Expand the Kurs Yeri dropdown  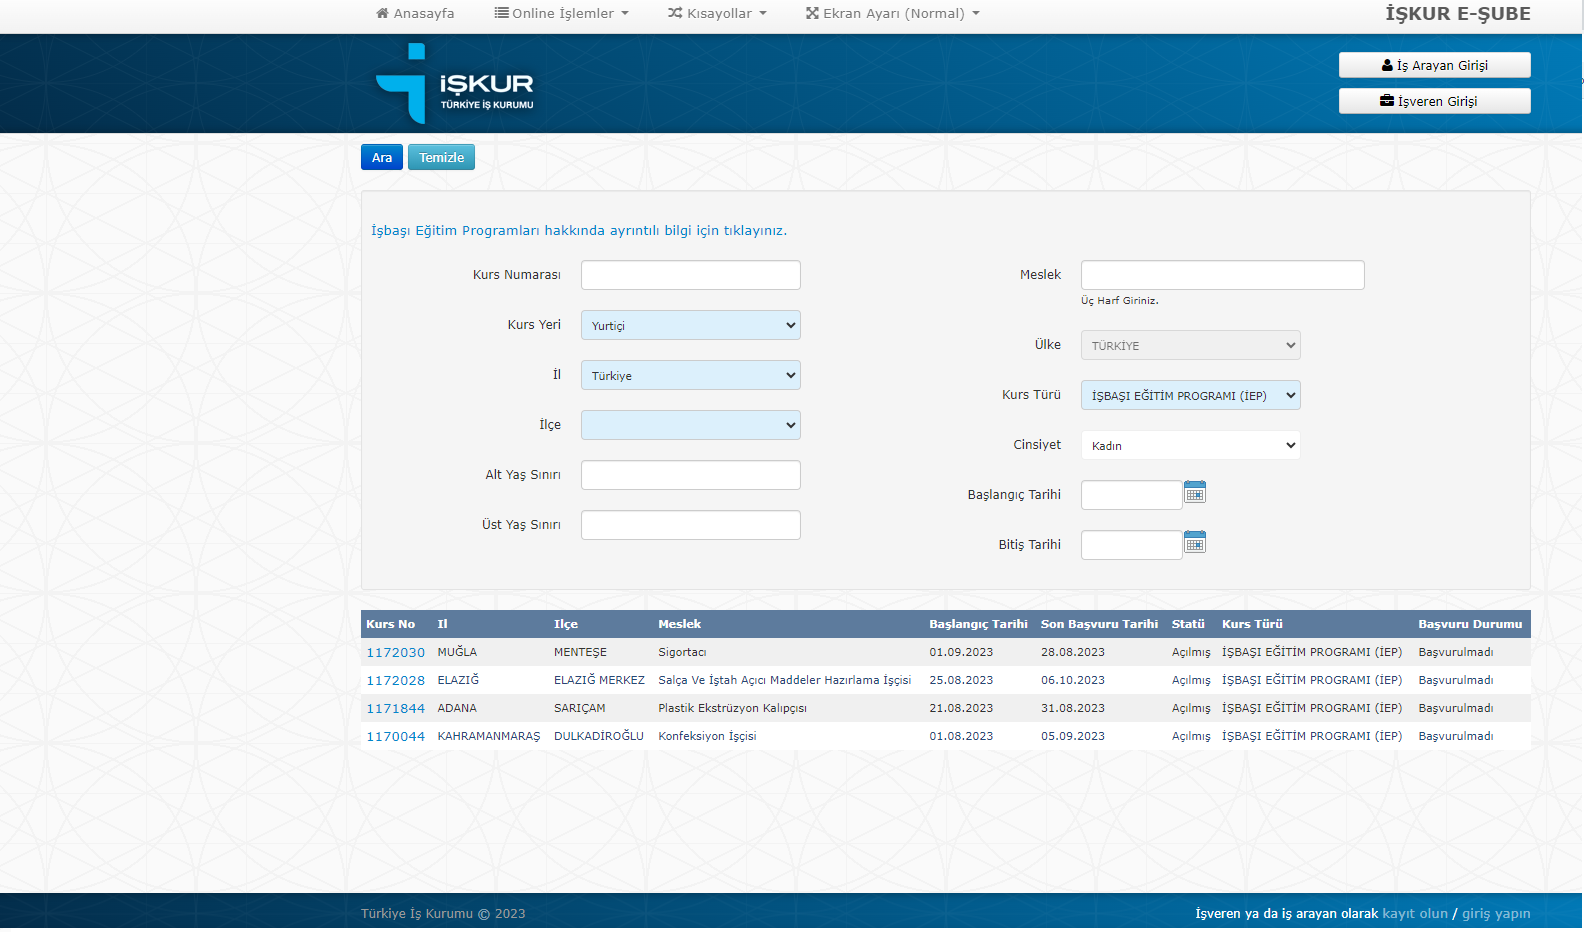pos(690,325)
